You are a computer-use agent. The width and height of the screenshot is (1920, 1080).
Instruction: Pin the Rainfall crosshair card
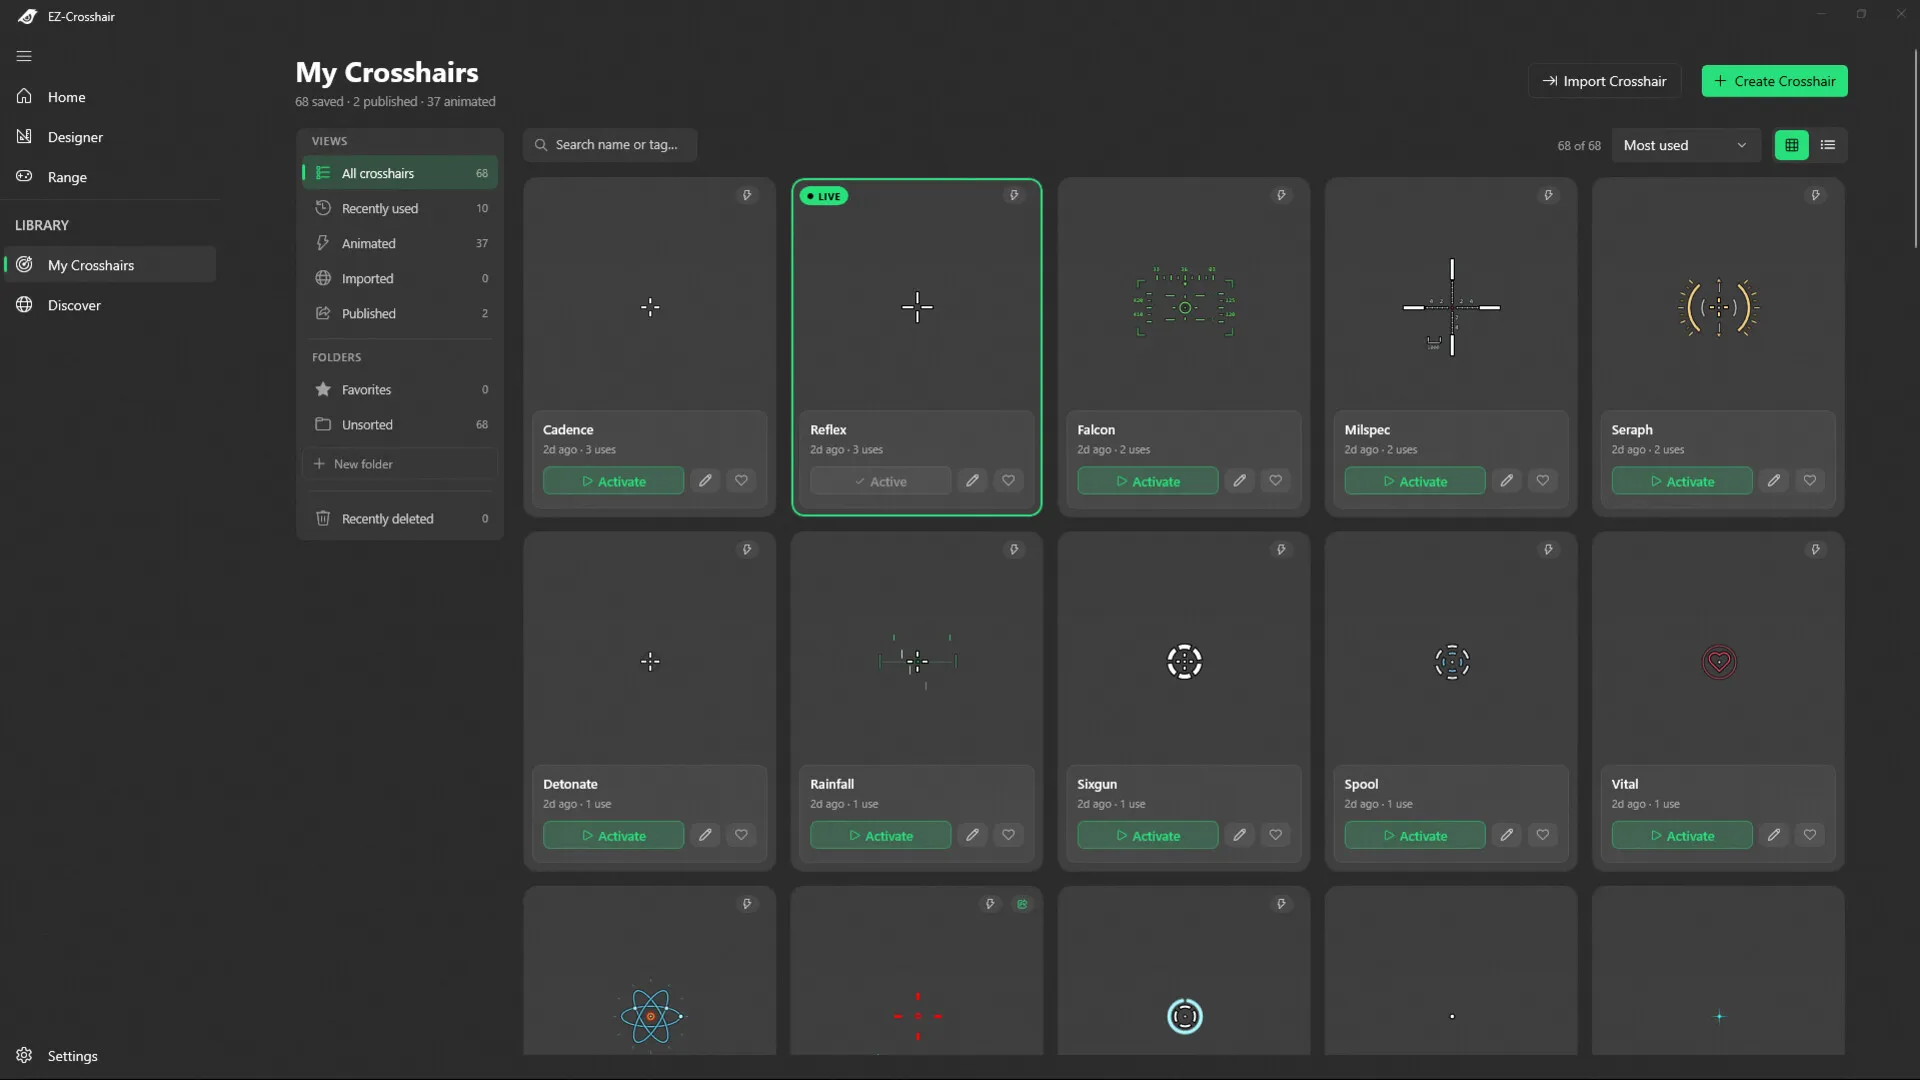tap(1014, 550)
